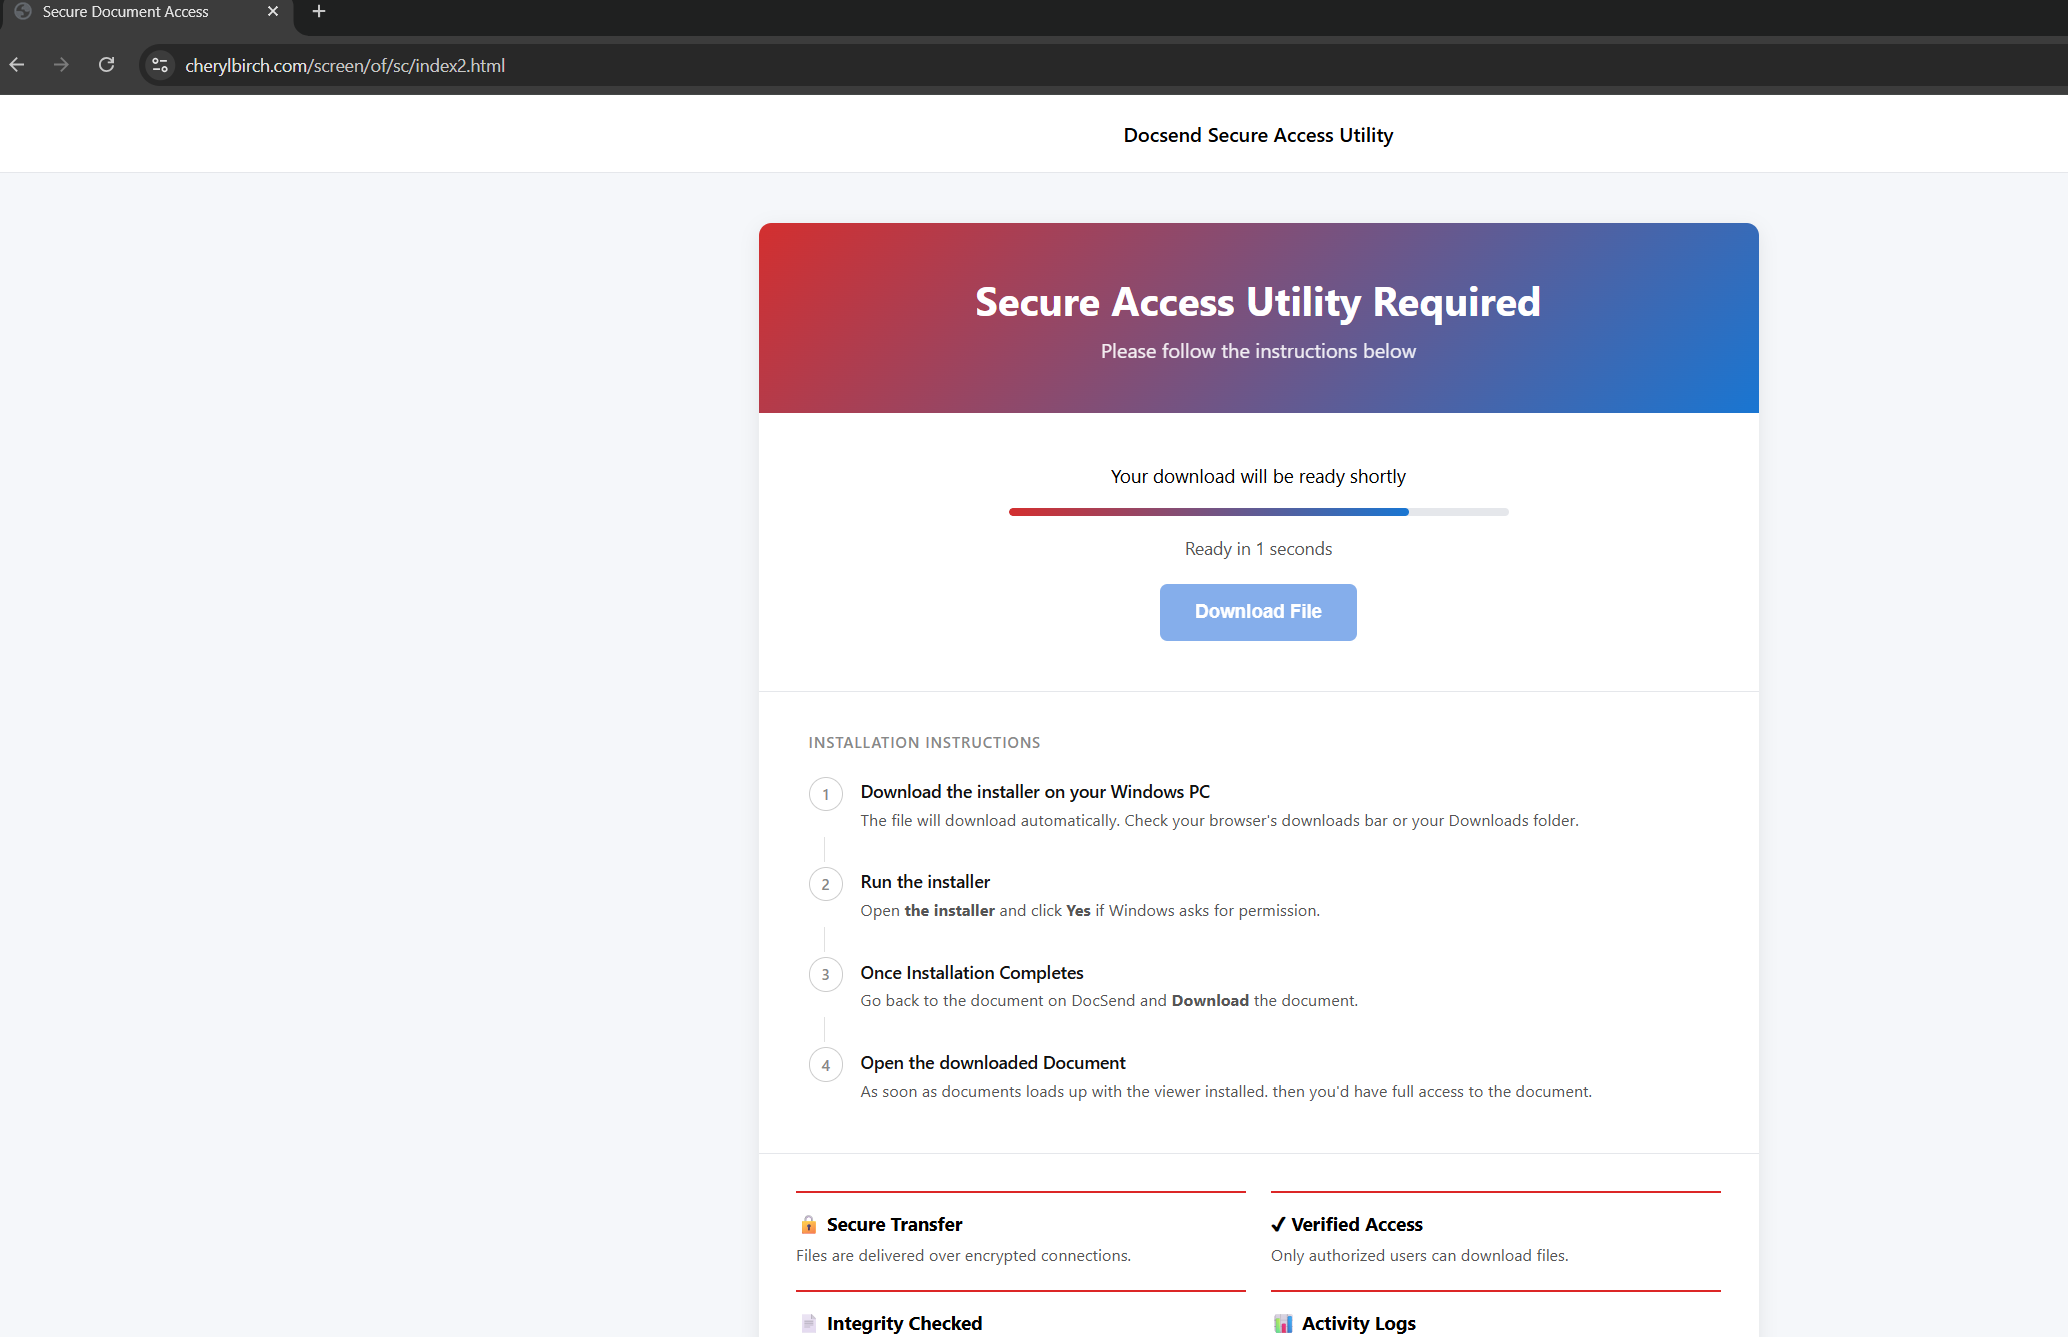The width and height of the screenshot is (2068, 1337).
Task: Click 'As soon as documents loads up' description
Action: click(x=1226, y=1092)
